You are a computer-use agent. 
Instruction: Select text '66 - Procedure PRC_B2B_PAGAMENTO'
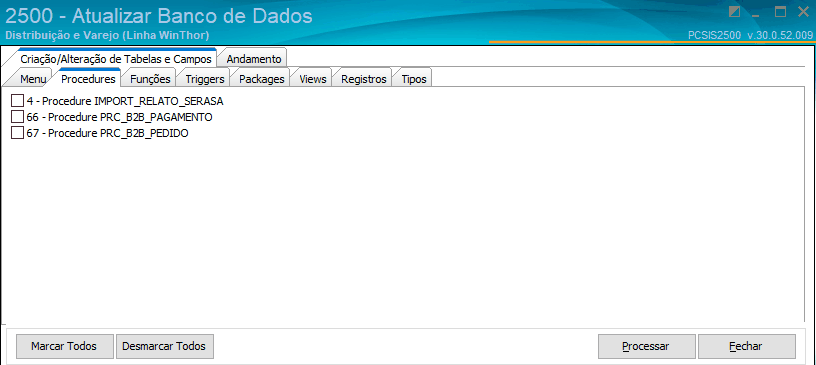tap(120, 117)
